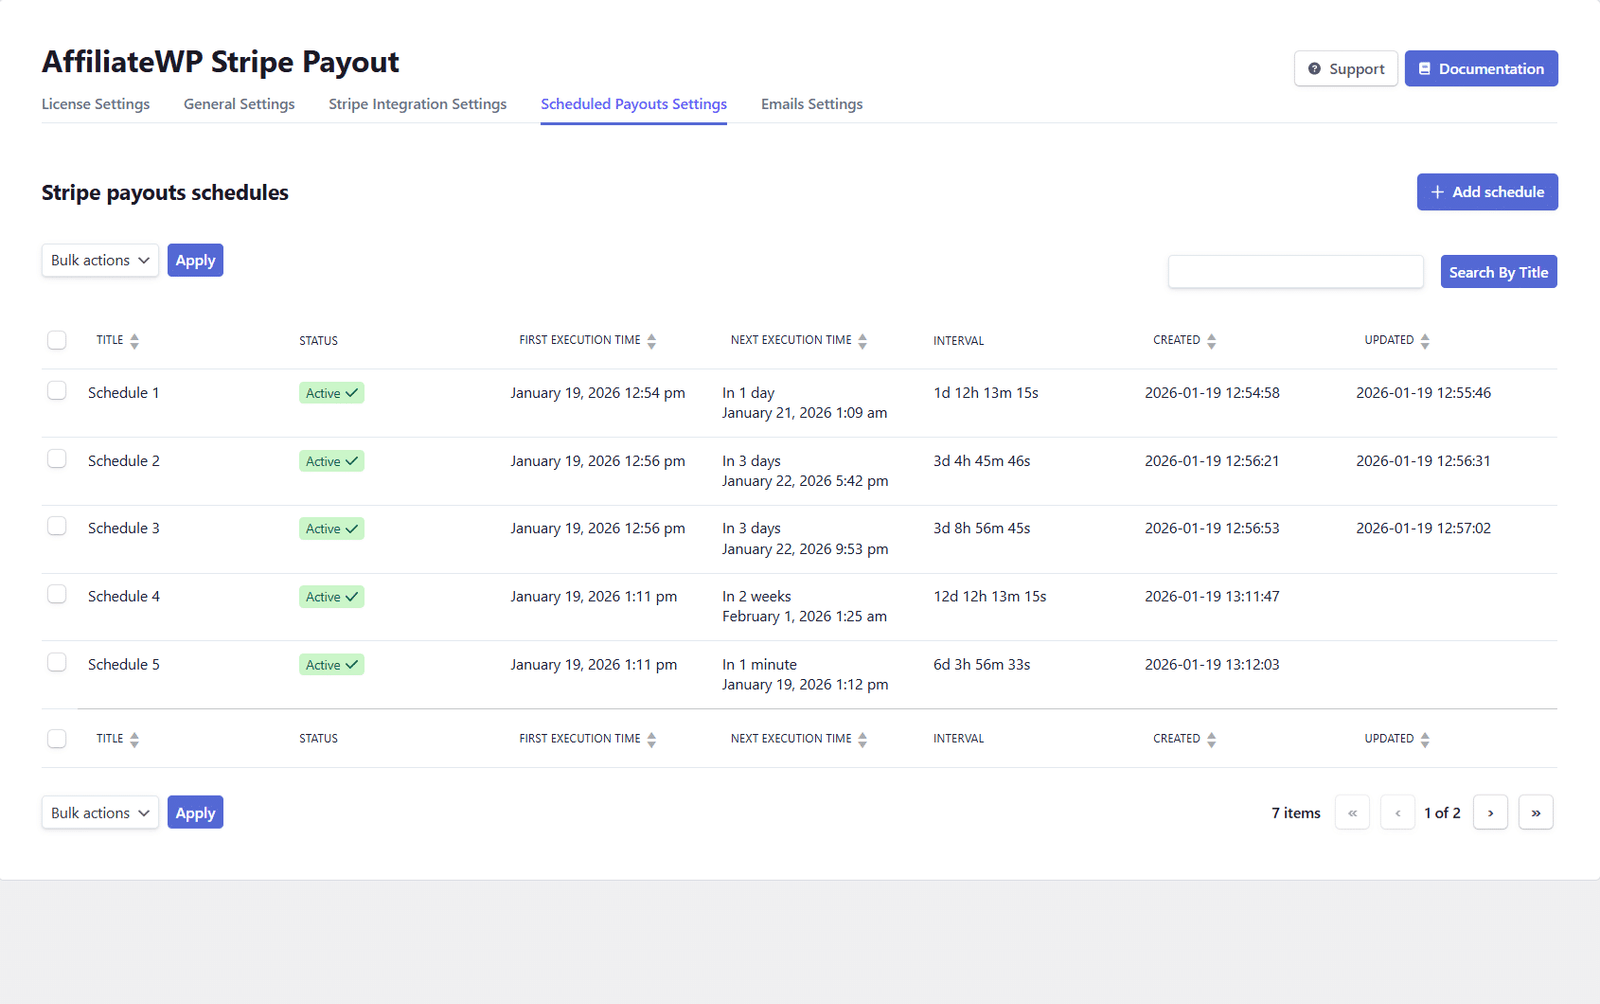Click Search By Title button
The image size is (1600, 1004).
coord(1499,272)
